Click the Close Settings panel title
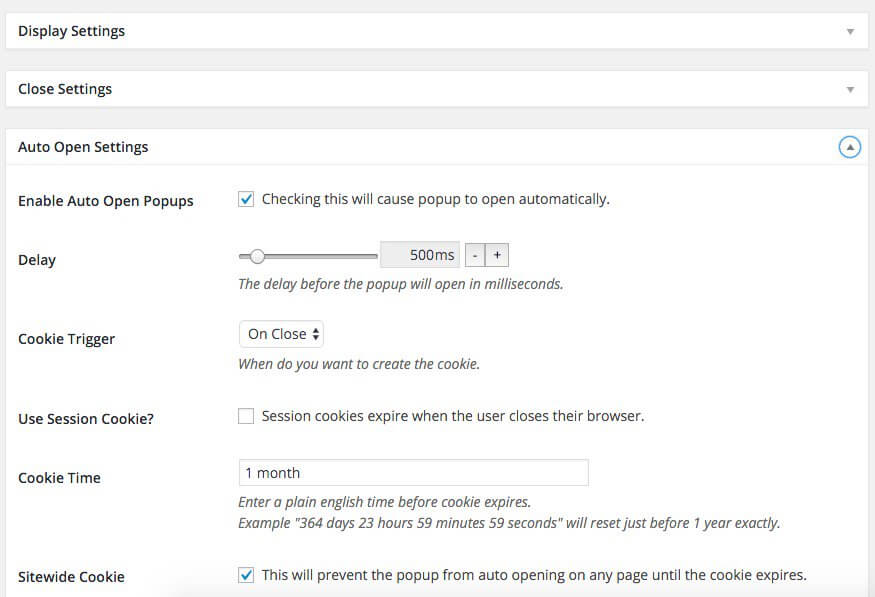This screenshot has height=597, width=875. tap(65, 89)
